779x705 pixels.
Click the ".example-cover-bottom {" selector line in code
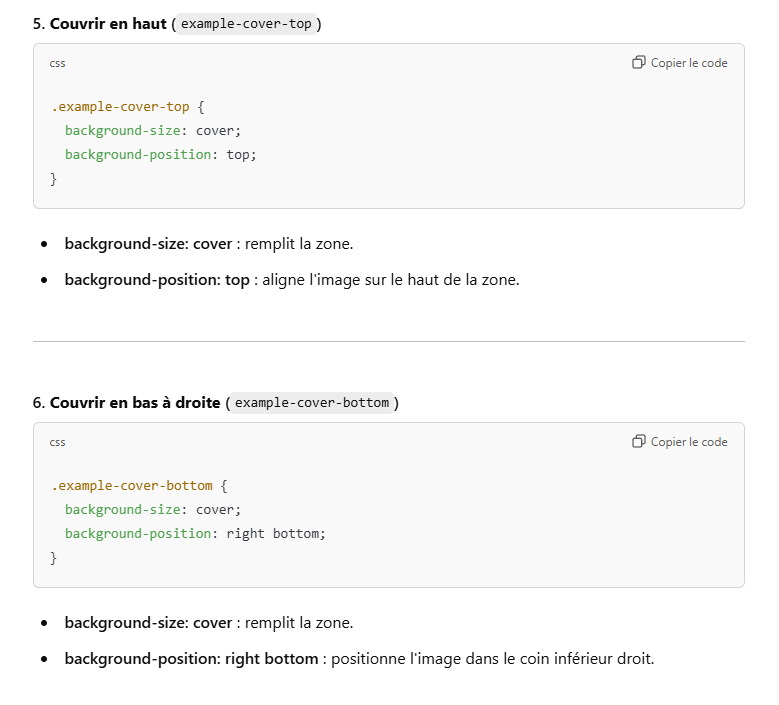(140, 486)
